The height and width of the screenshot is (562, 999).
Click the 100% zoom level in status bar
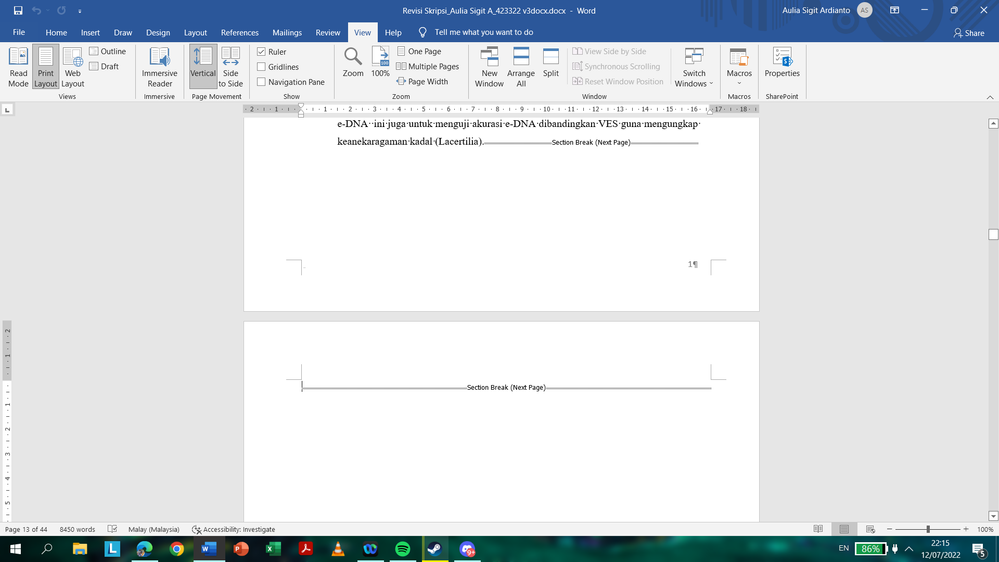click(985, 530)
